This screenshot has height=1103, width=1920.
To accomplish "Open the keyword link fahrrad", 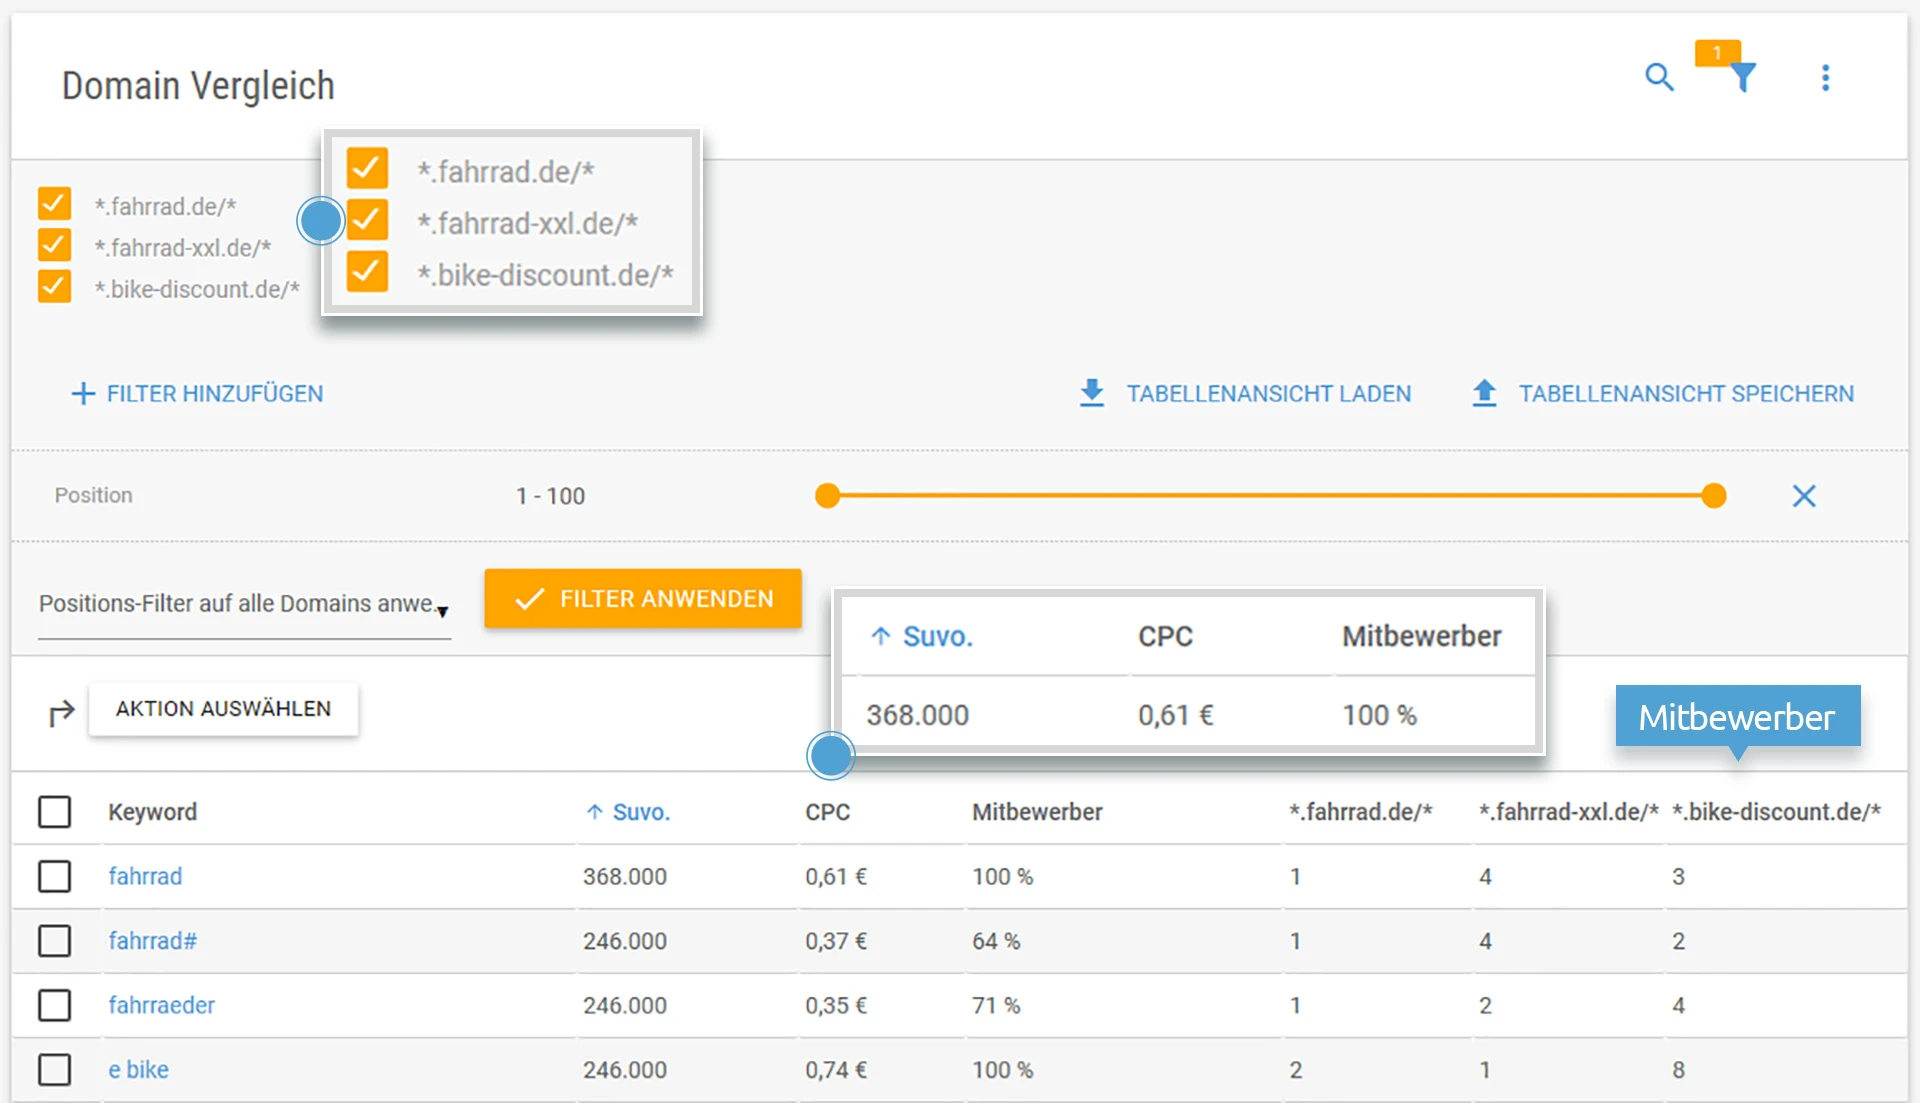I will [x=145, y=876].
